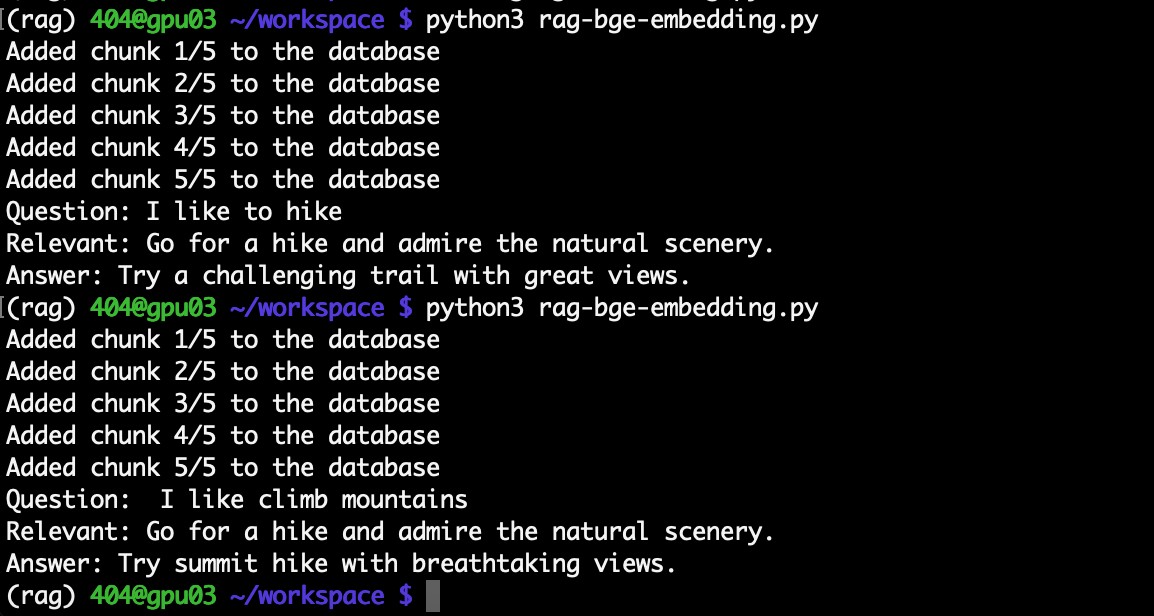Click the $ sign on the final prompt
The height and width of the screenshot is (616, 1154).
point(406,595)
